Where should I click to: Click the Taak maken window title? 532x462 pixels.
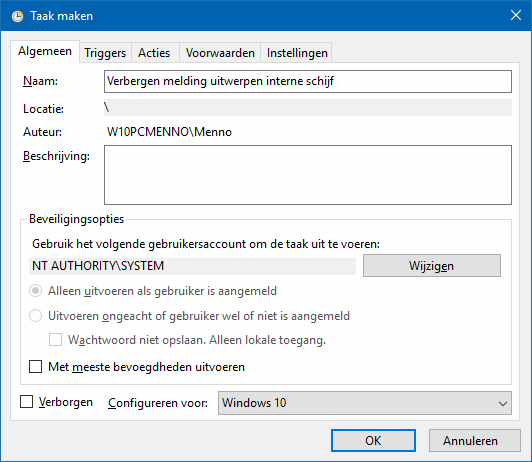(x=61, y=16)
